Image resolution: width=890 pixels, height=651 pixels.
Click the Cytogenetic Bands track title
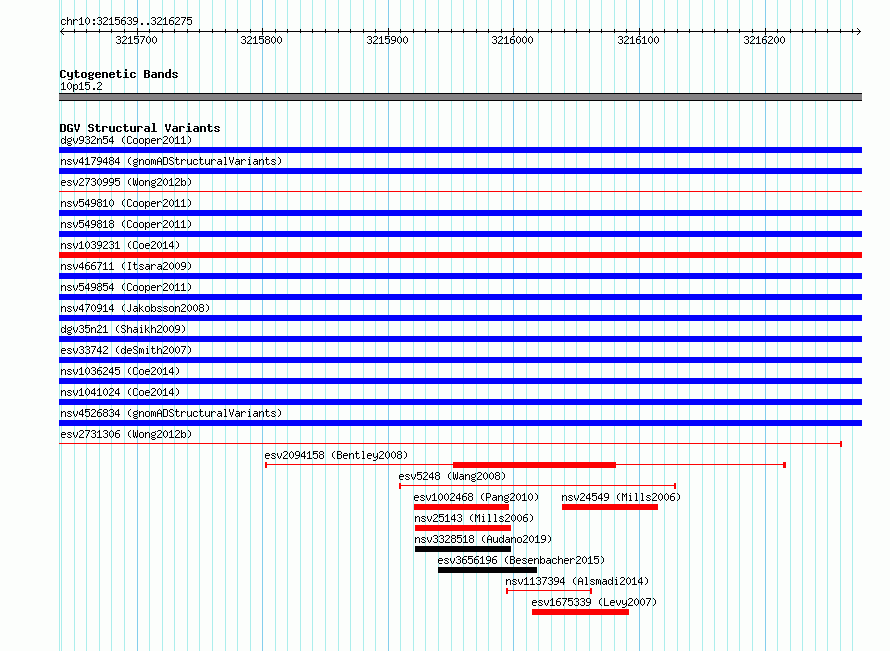(x=119, y=74)
